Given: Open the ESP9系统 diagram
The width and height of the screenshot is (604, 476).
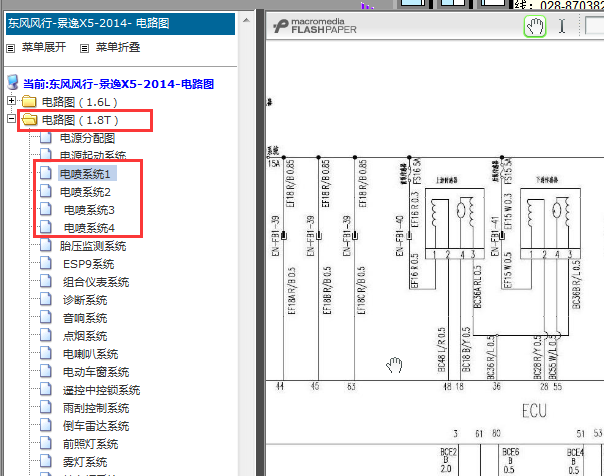Looking at the screenshot, I should tap(89, 264).
